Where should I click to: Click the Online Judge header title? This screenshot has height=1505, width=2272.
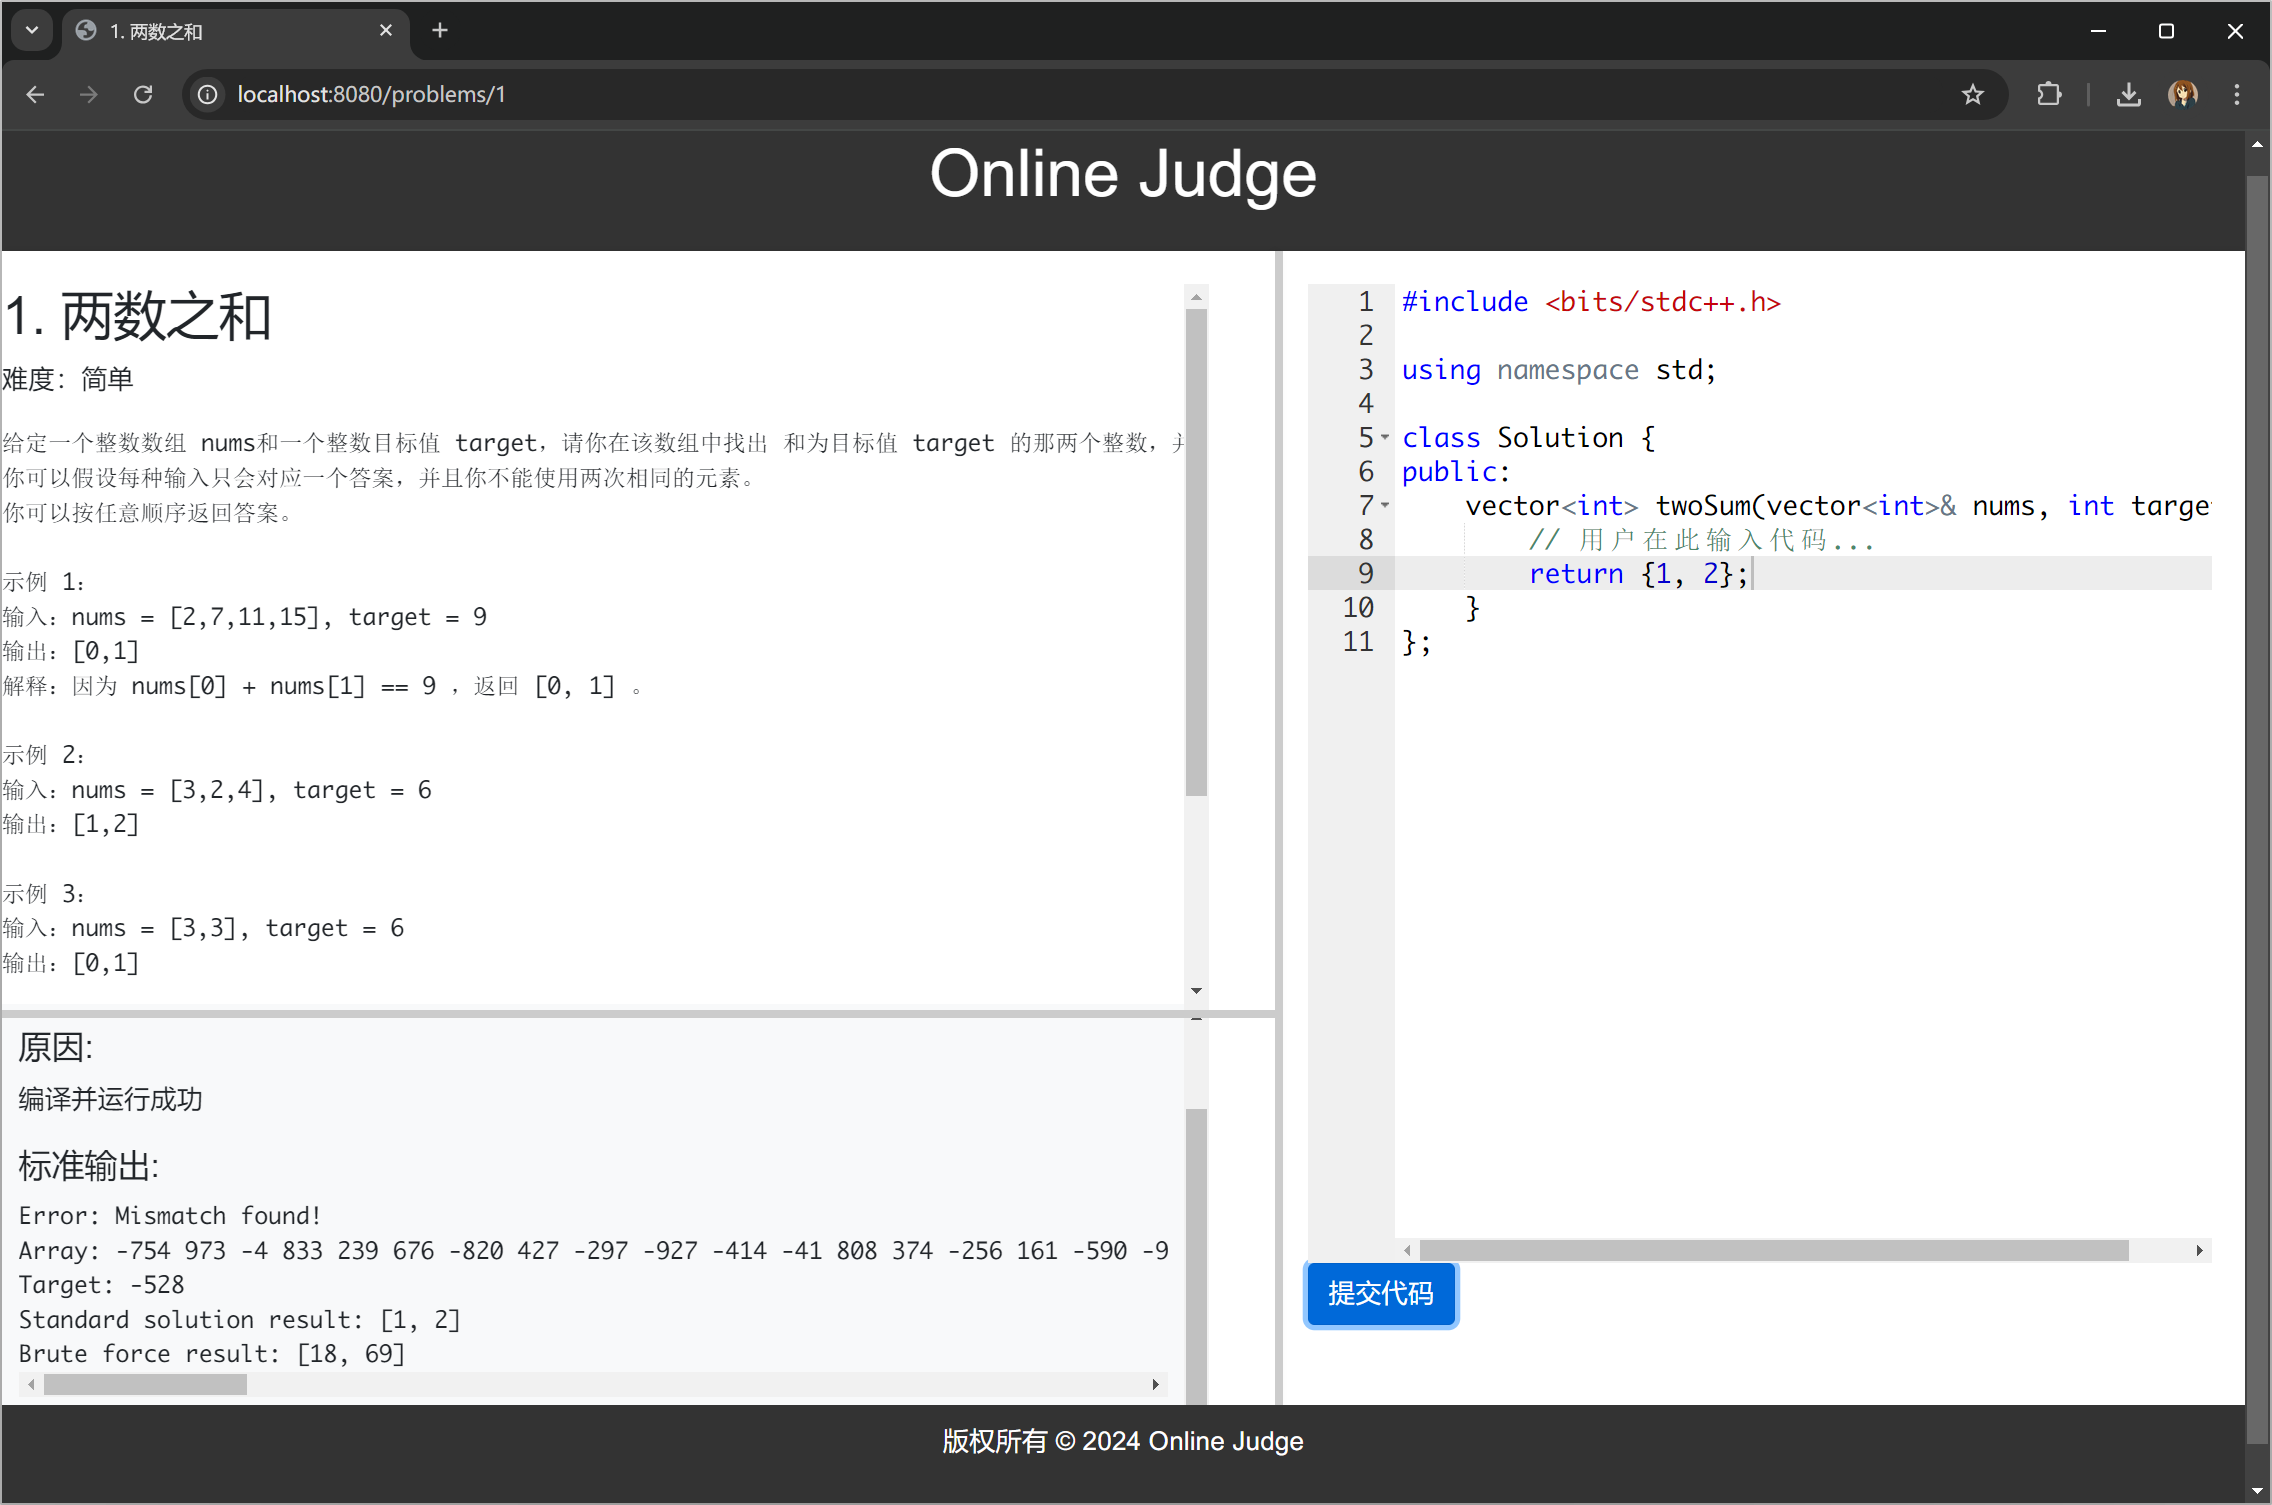coord(1122,175)
